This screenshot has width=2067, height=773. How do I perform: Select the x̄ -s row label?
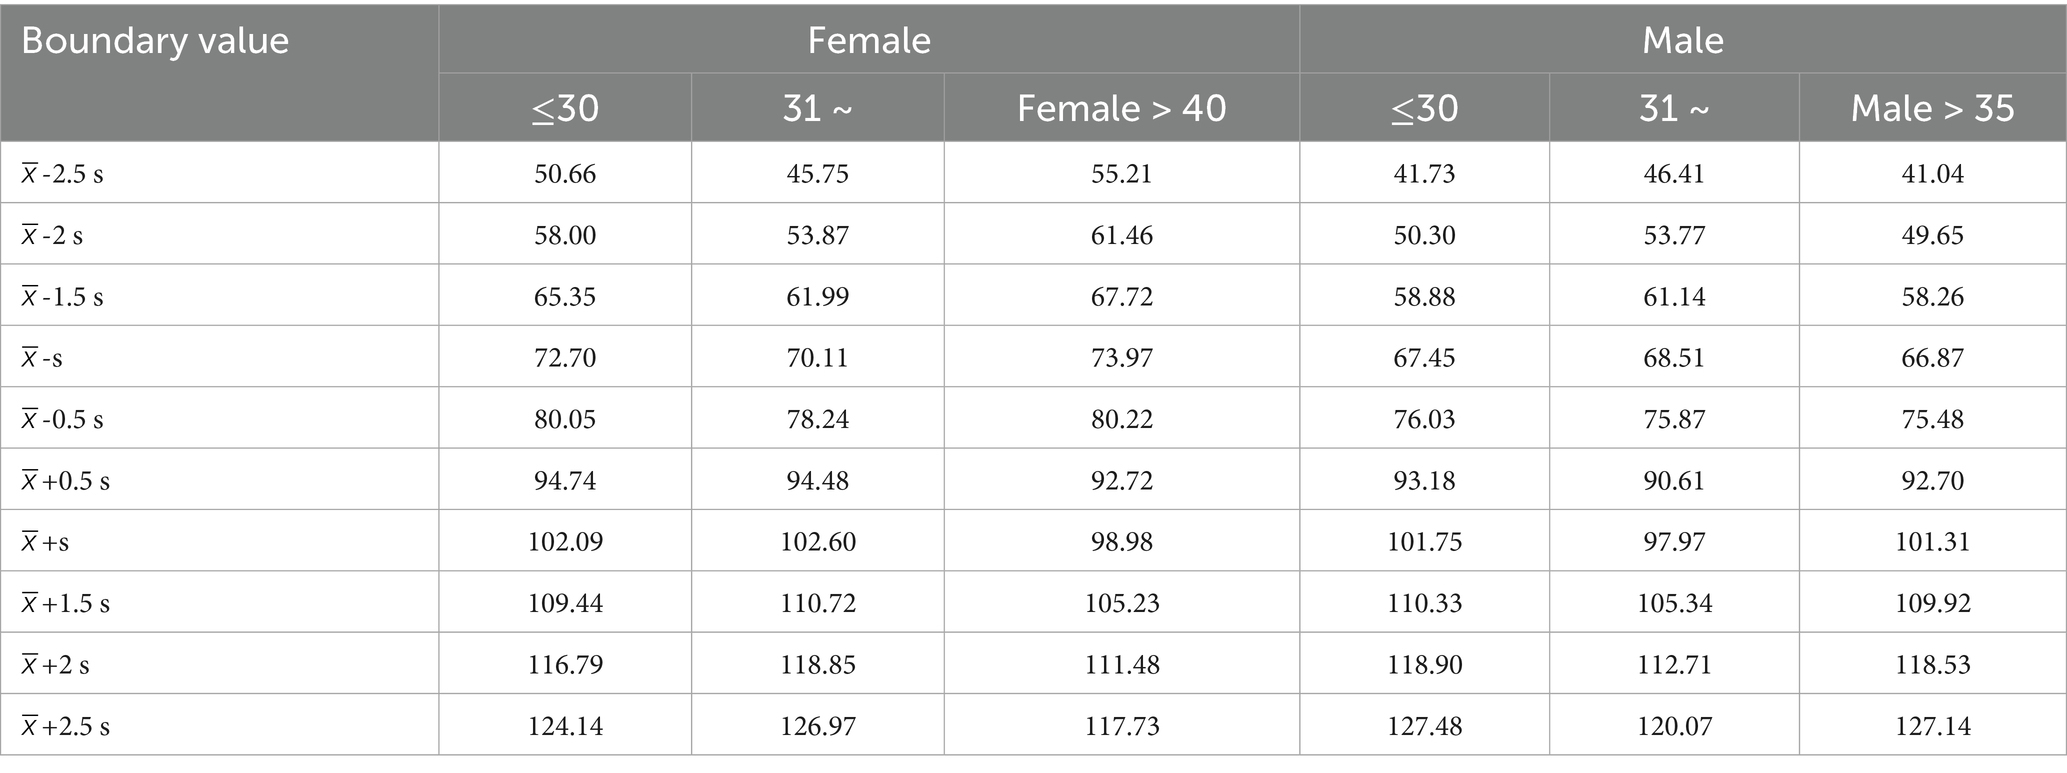click(42, 358)
